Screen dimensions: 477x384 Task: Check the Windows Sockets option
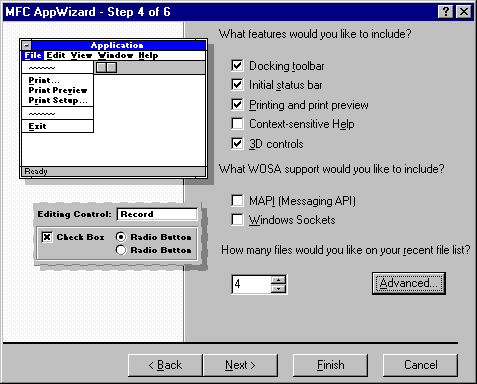(237, 220)
